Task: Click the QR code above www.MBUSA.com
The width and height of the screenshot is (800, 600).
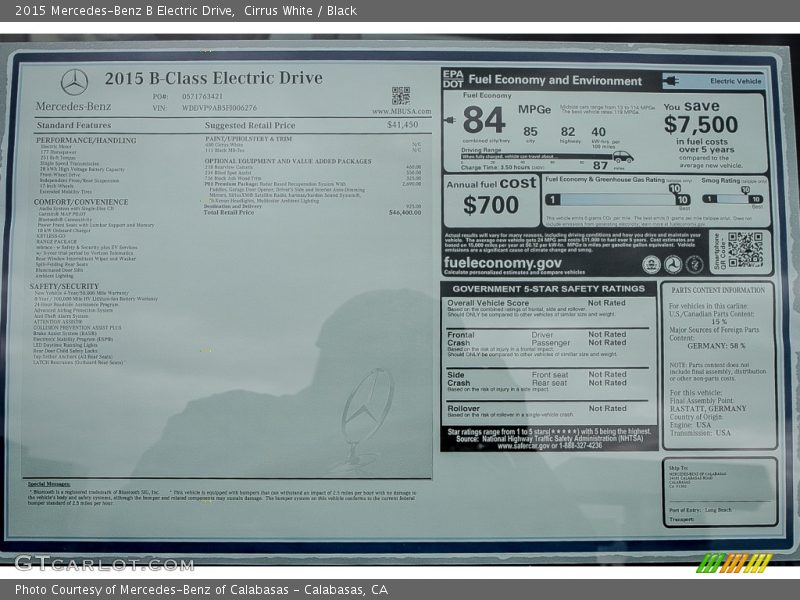Action: tap(401, 96)
